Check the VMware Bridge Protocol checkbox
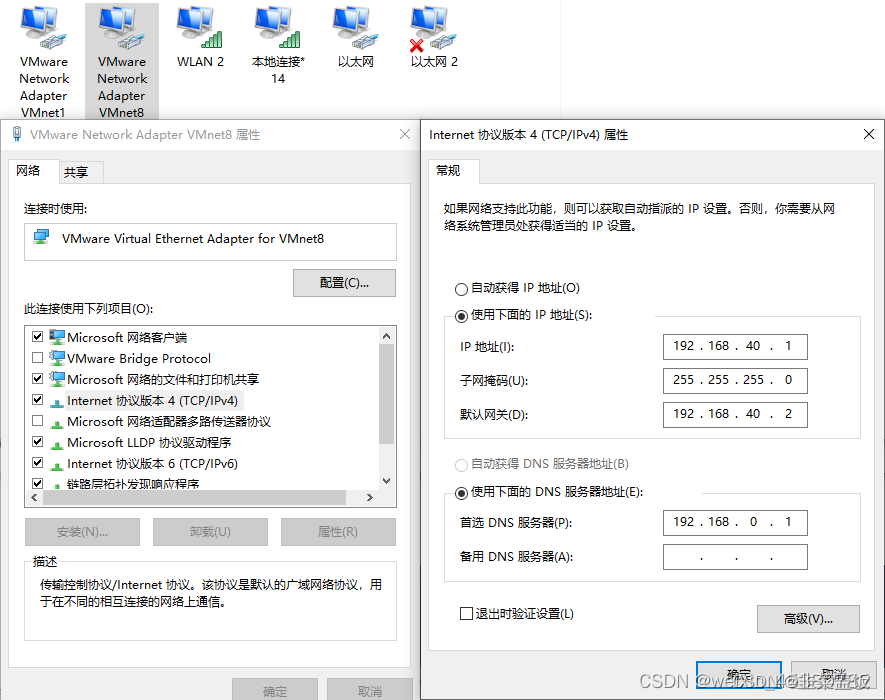 pos(37,357)
